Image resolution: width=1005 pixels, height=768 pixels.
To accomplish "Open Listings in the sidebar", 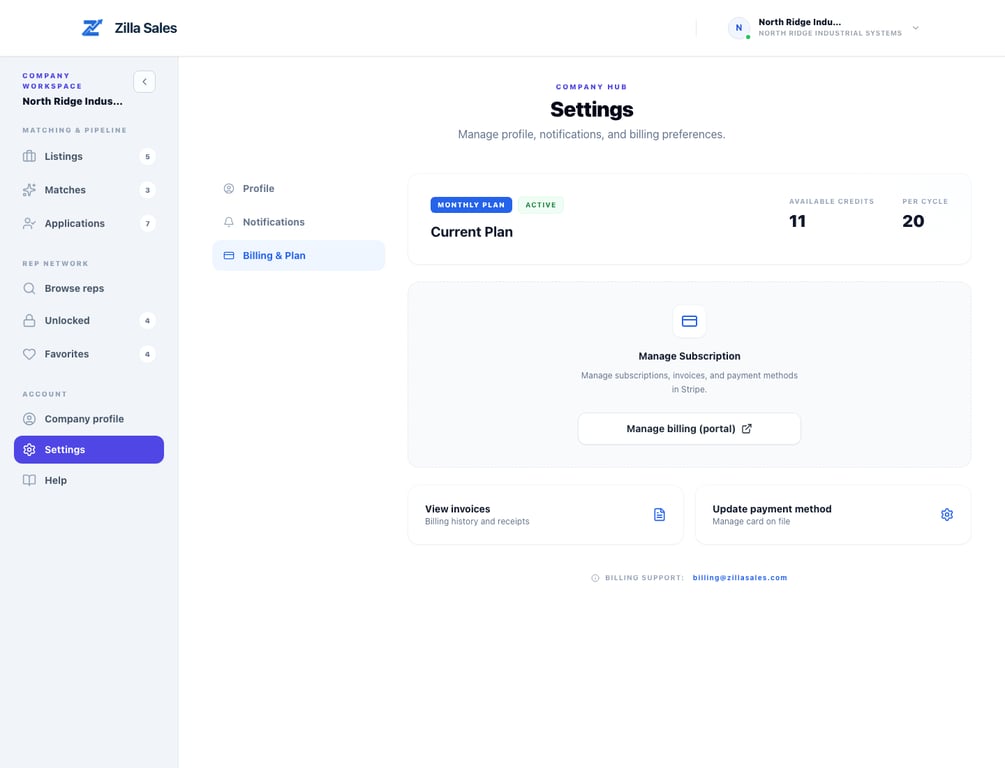I will 88,156.
